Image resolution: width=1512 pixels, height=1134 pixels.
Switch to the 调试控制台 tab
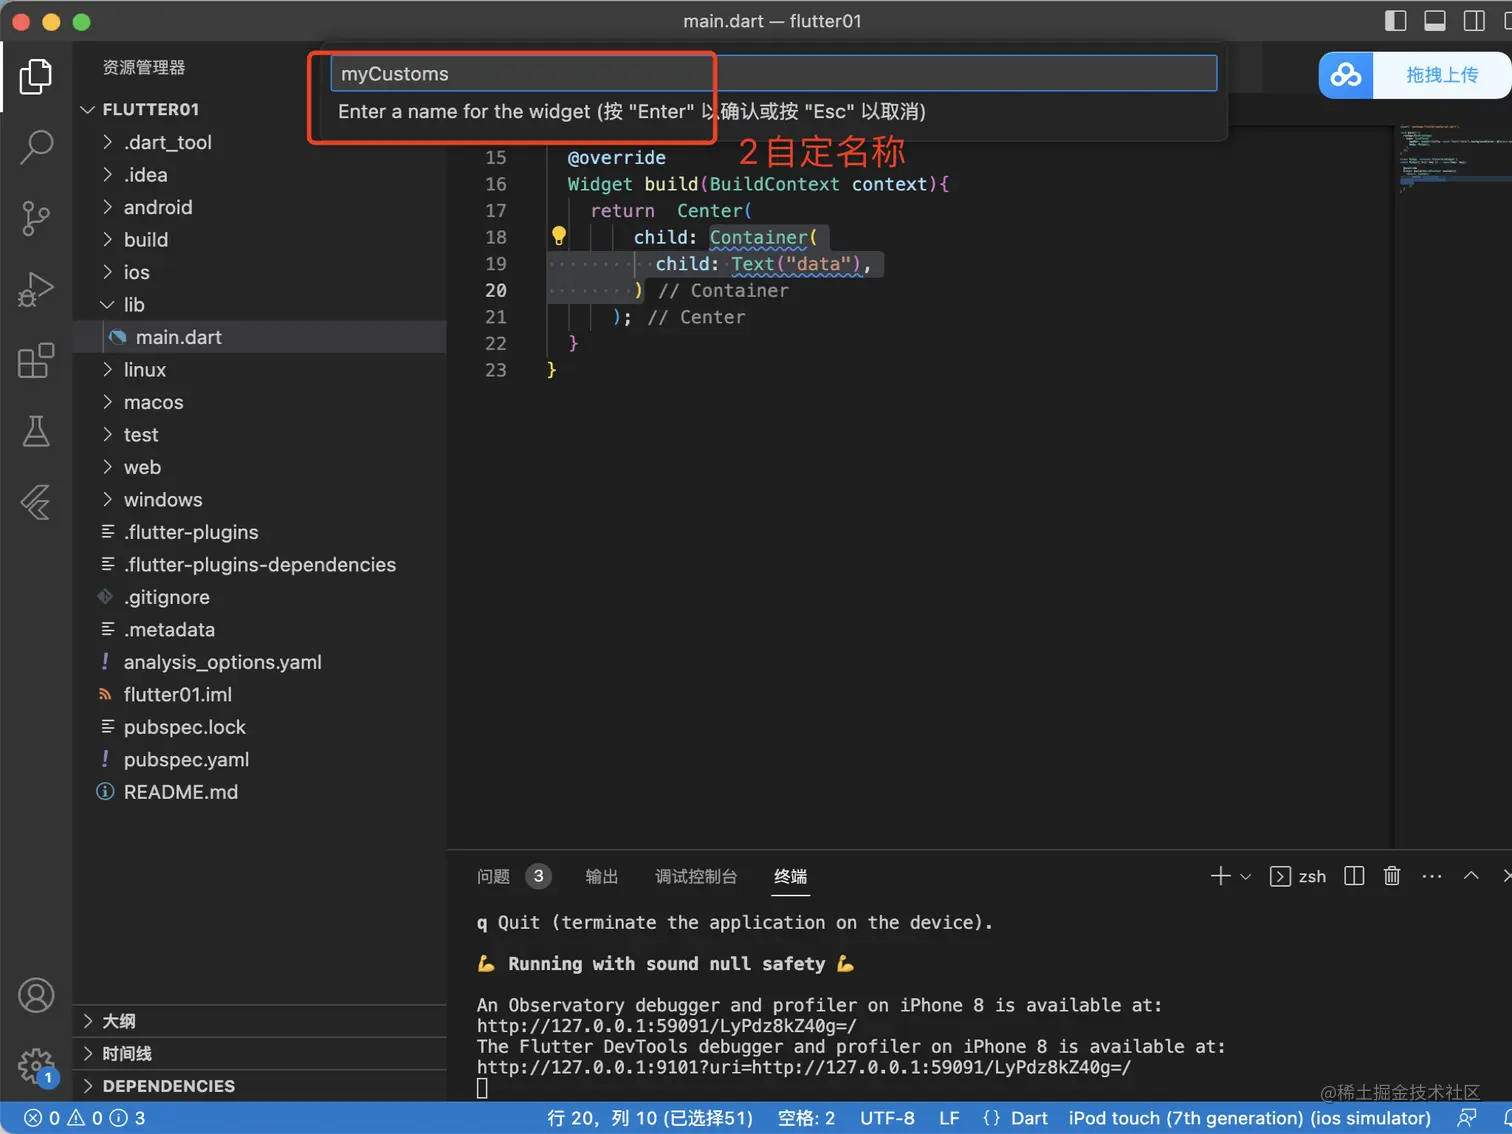coord(695,876)
